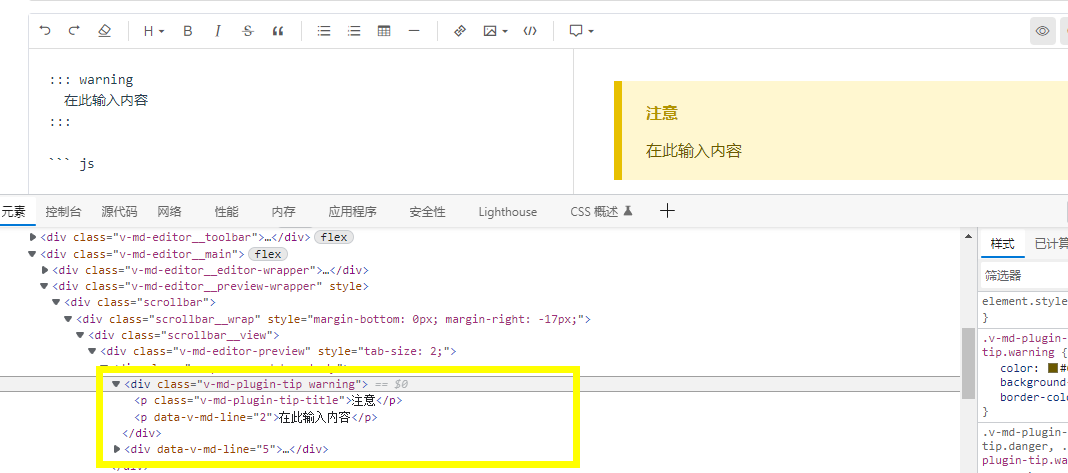The height and width of the screenshot is (473, 1068).
Task: Insert a code block
Action: coord(530,31)
